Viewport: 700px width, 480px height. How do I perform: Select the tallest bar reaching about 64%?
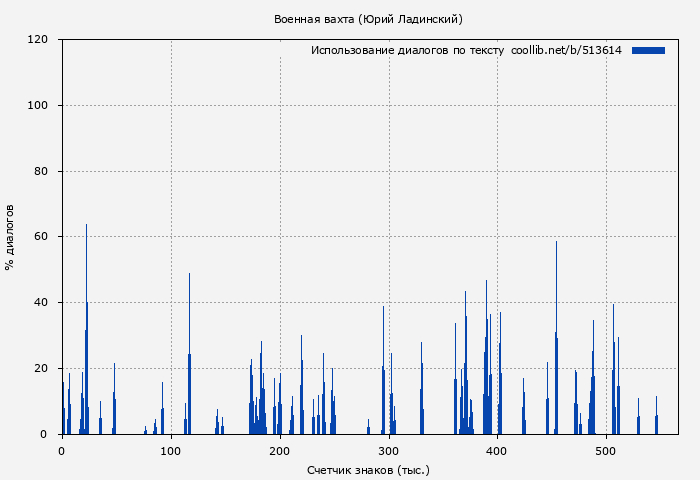tap(86, 330)
